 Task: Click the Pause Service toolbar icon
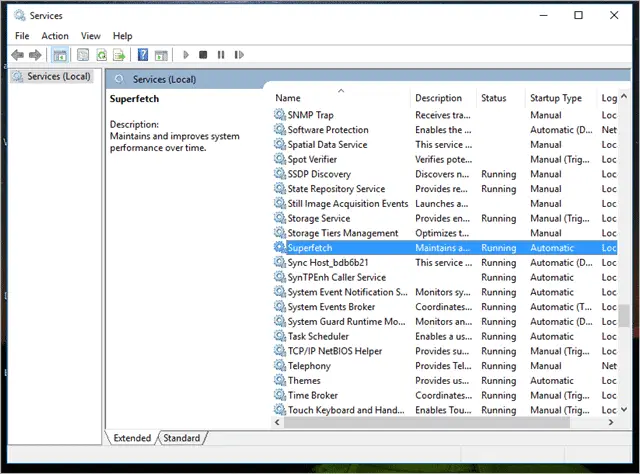pos(221,55)
